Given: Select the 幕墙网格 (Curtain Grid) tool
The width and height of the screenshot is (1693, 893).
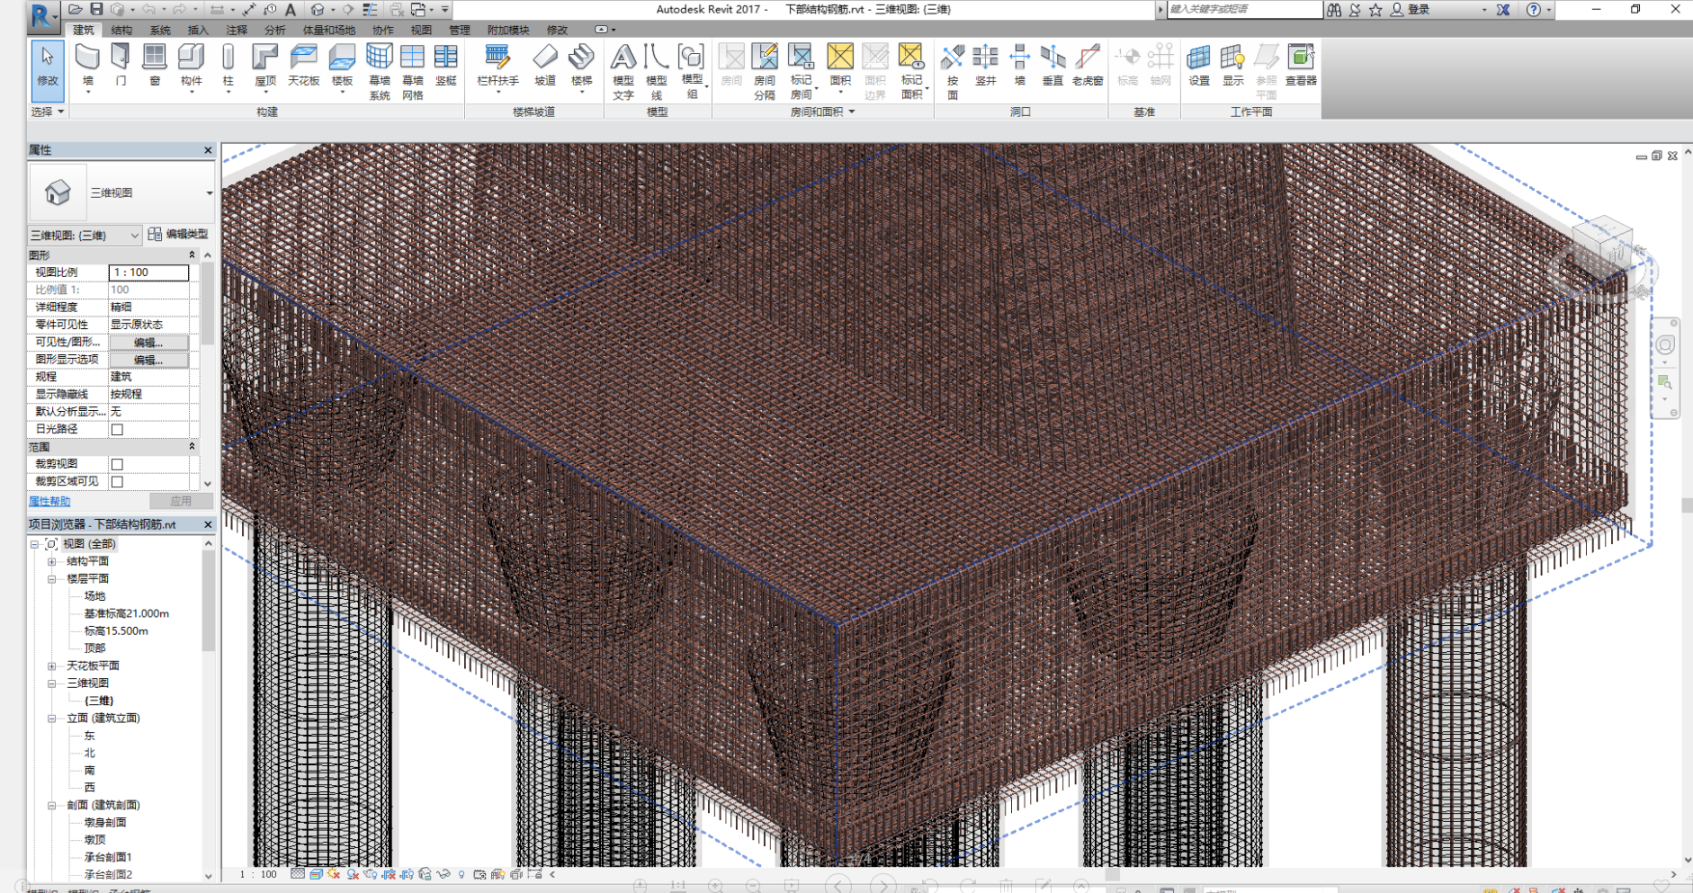Looking at the screenshot, I should (412, 72).
